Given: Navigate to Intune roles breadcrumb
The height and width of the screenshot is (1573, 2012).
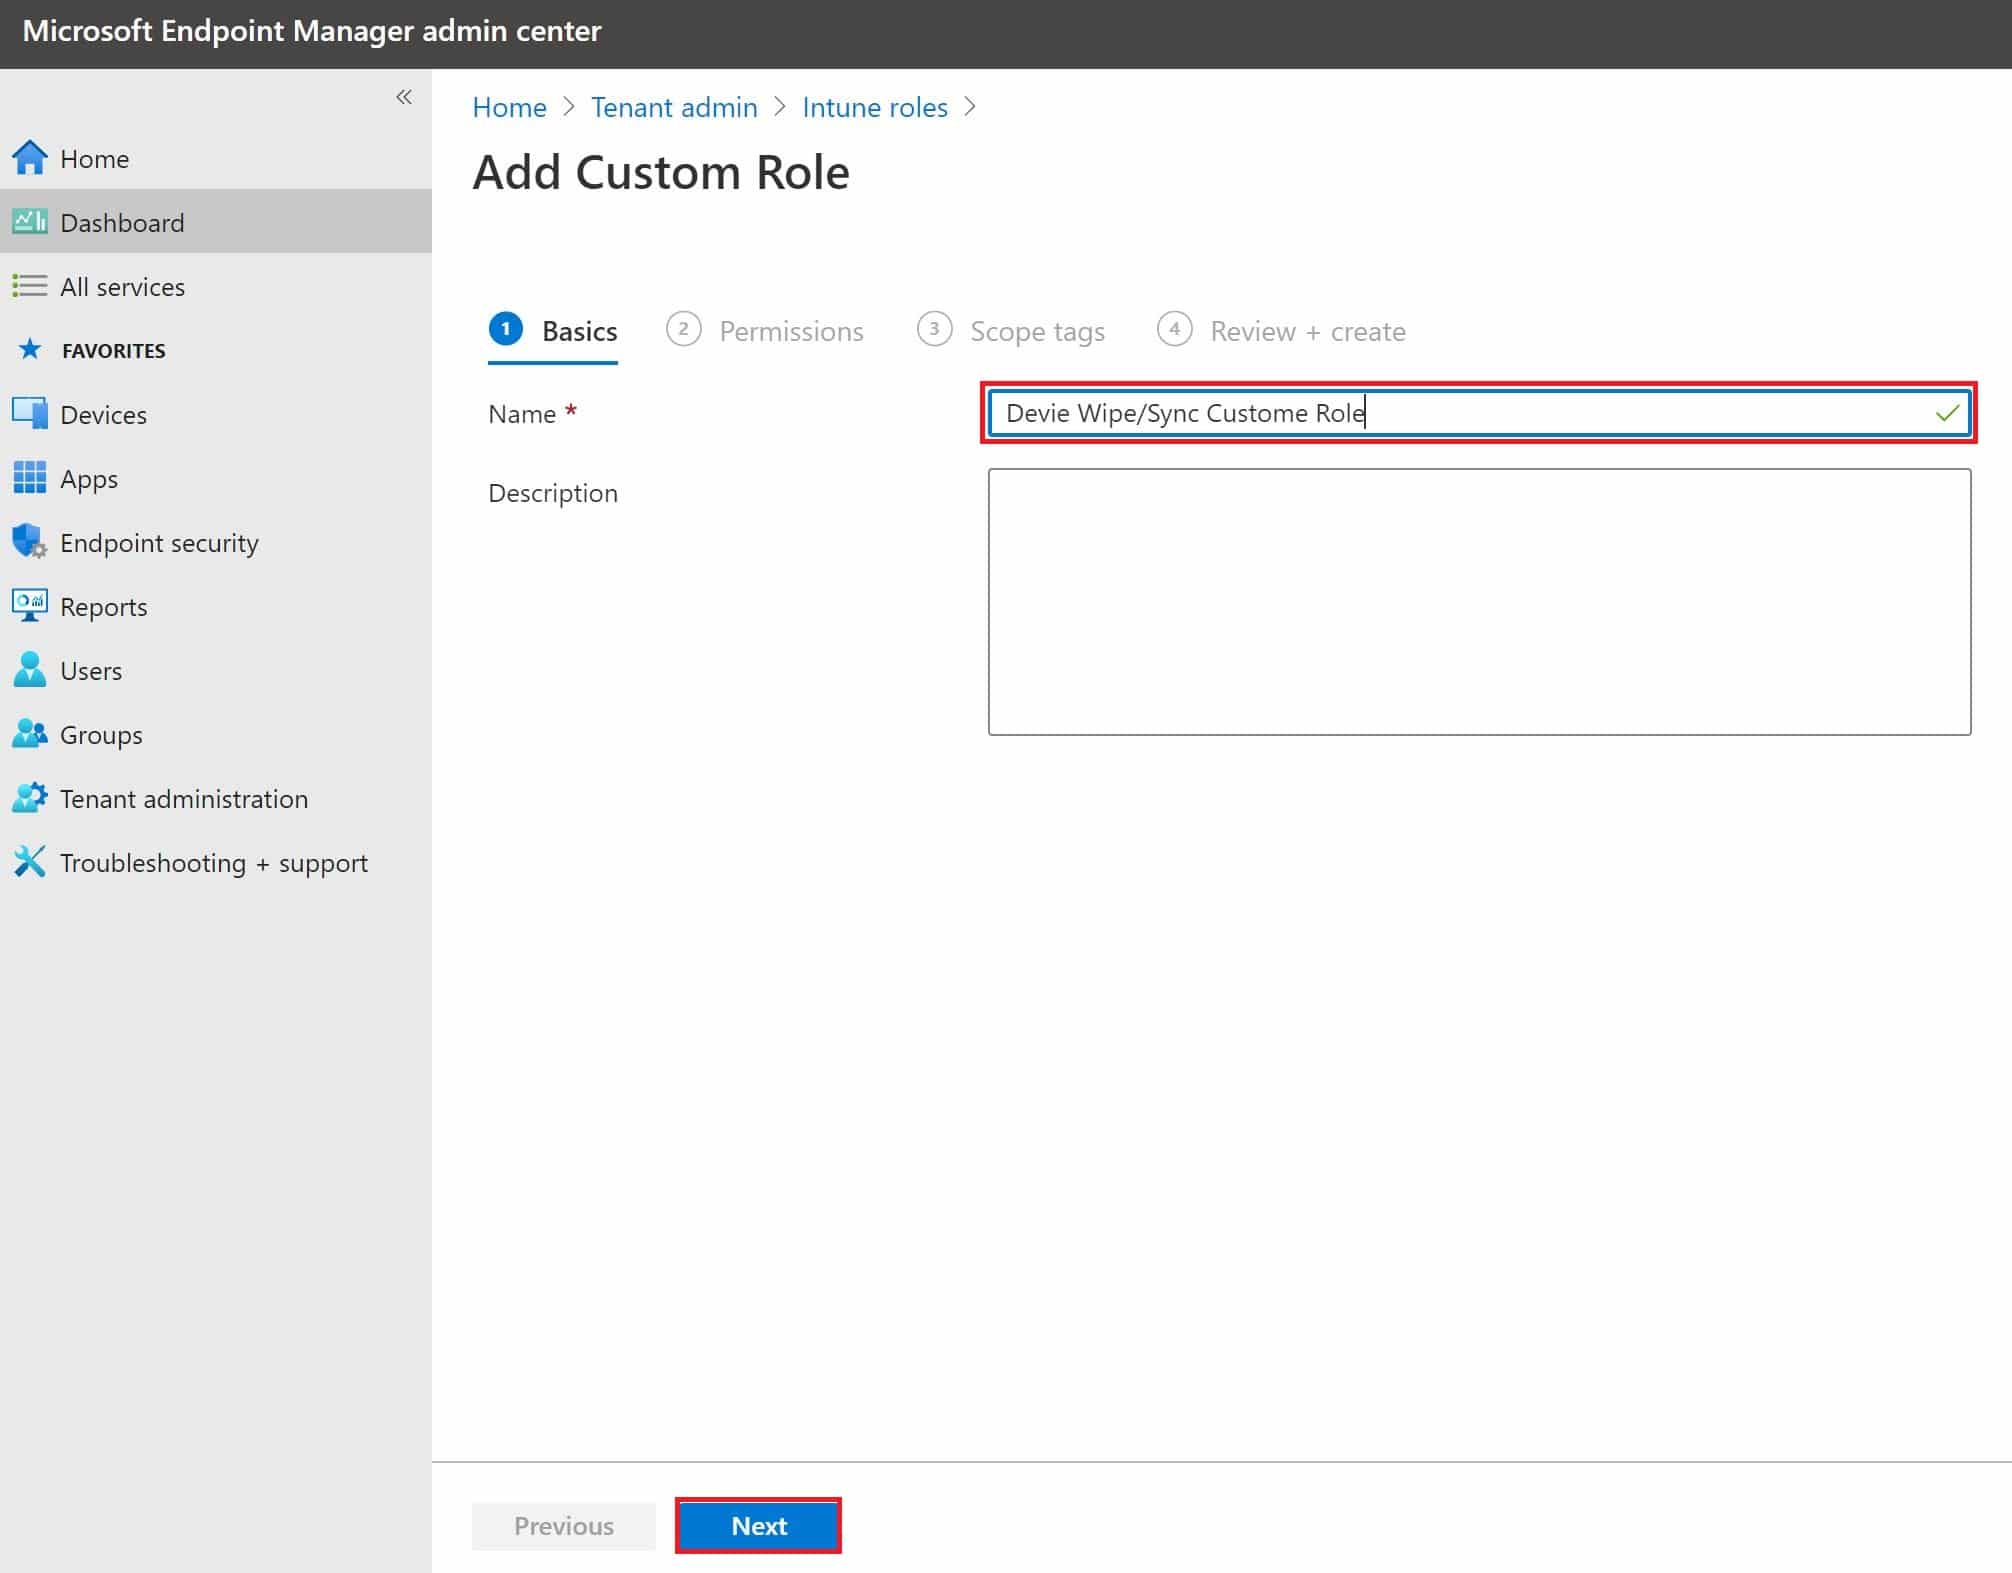Looking at the screenshot, I should click(874, 107).
